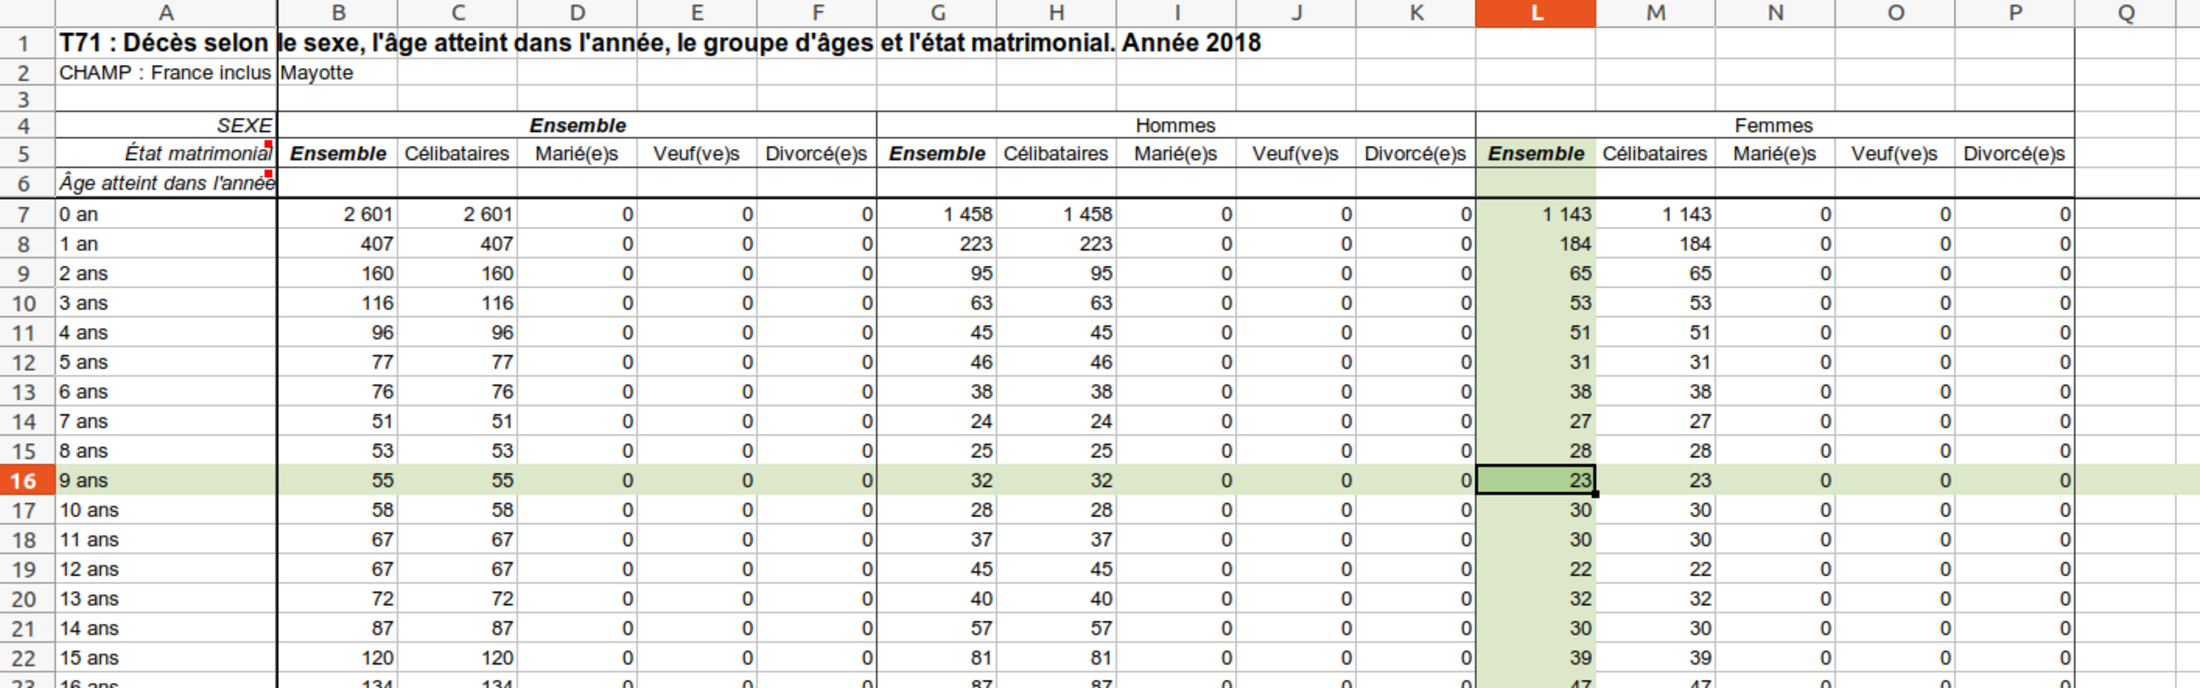Select the column G header
Viewport: 2200px width, 688px height.
937,13
